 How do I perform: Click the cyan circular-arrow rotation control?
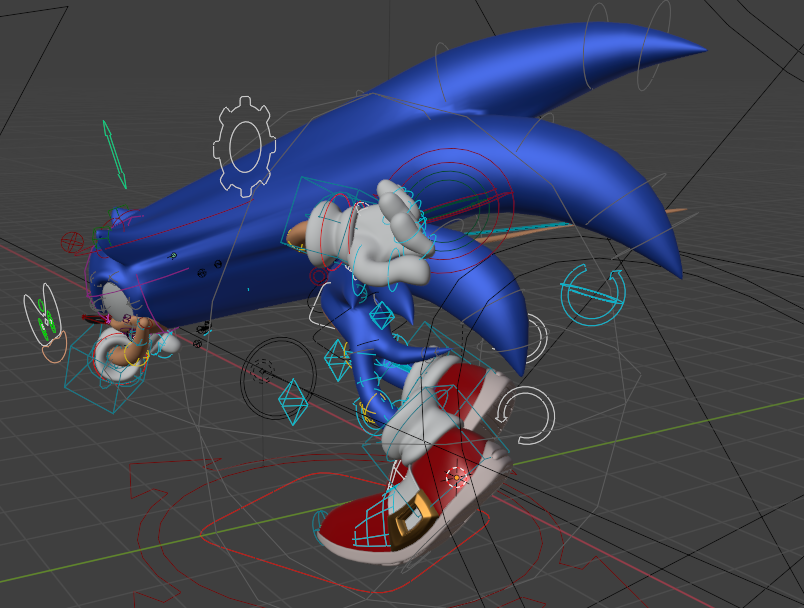click(x=593, y=295)
